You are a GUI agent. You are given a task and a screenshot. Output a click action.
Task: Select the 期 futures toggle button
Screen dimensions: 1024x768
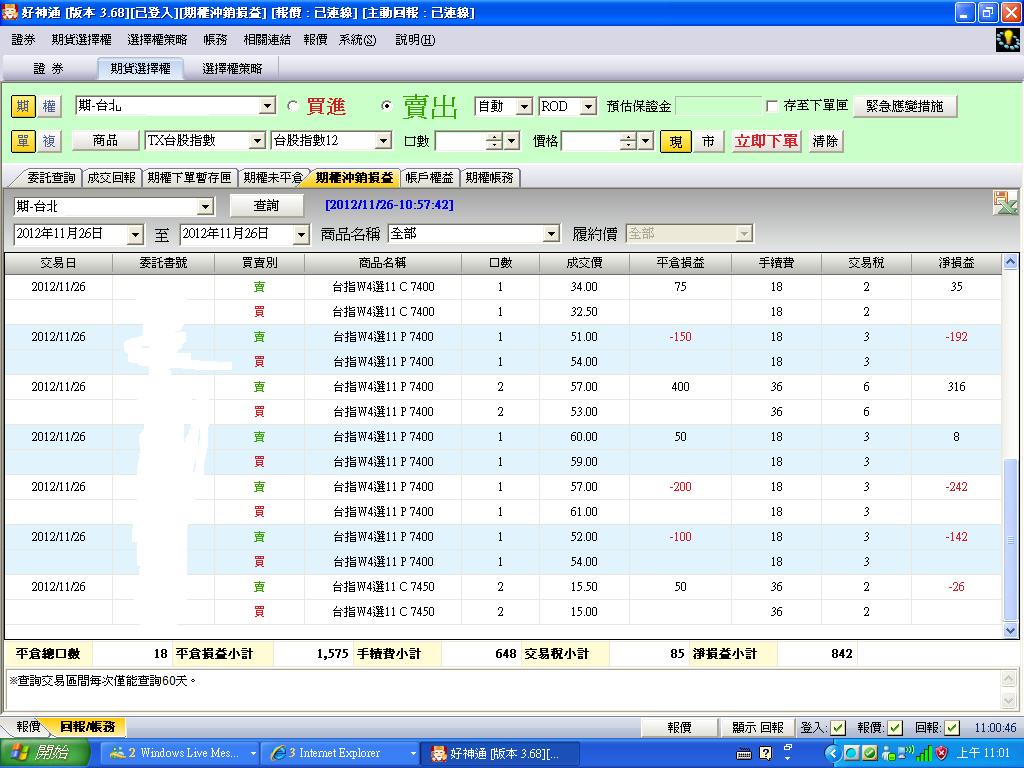point(23,106)
